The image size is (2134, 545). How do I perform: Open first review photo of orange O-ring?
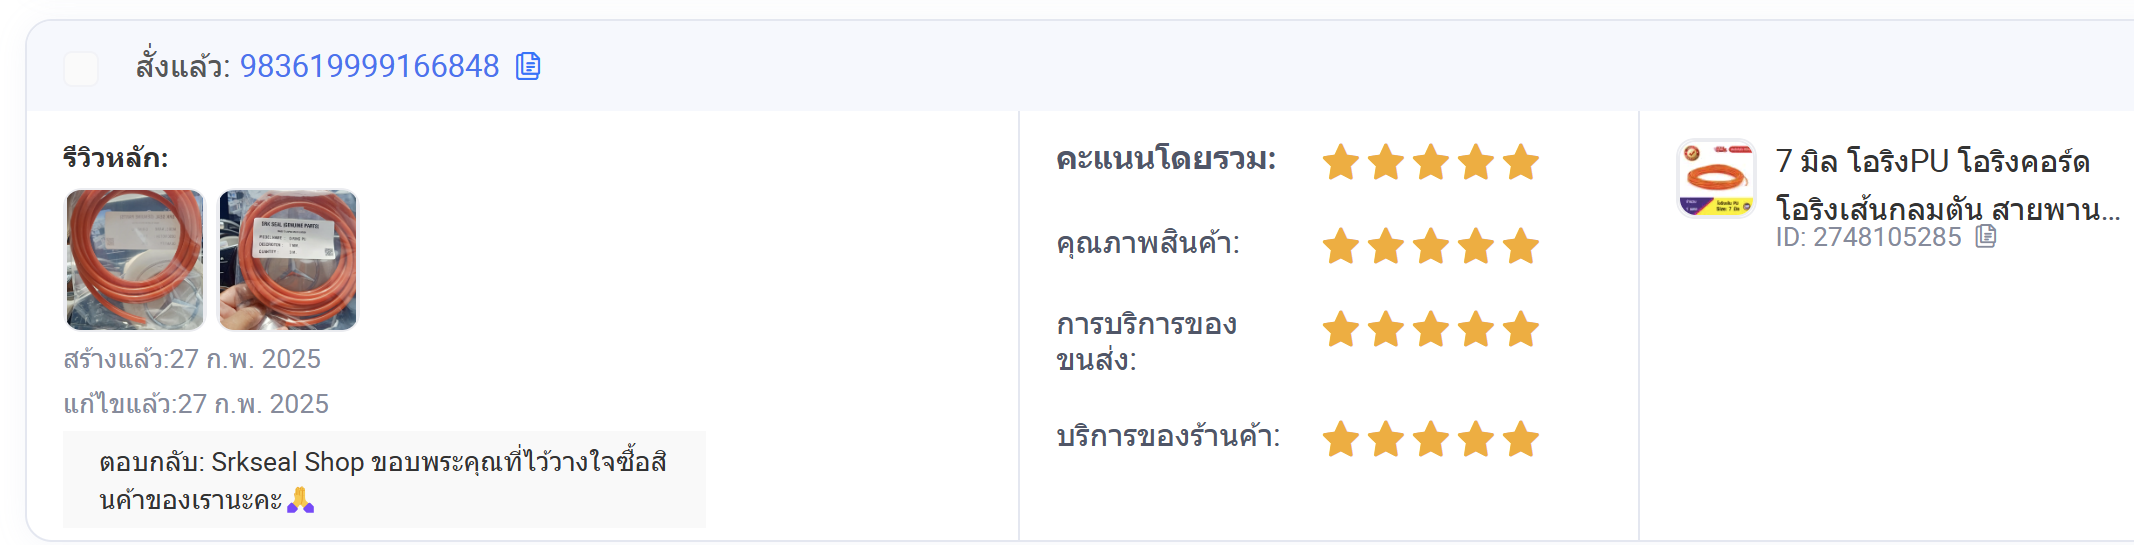click(135, 260)
